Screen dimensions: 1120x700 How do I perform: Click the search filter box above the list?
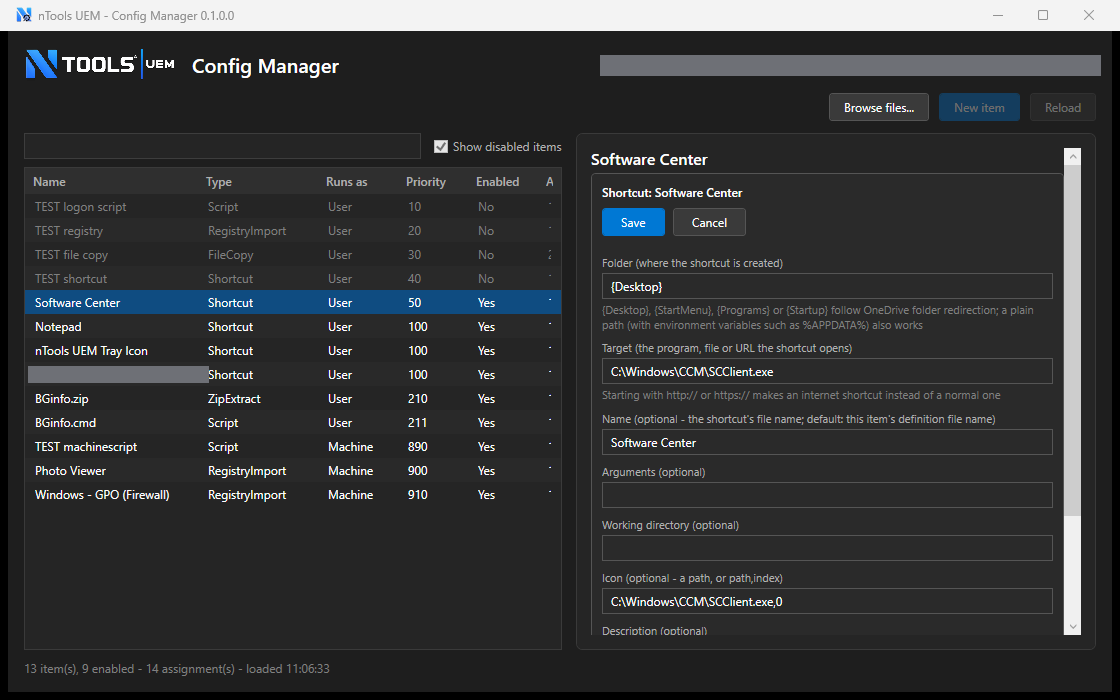[x=222, y=146]
